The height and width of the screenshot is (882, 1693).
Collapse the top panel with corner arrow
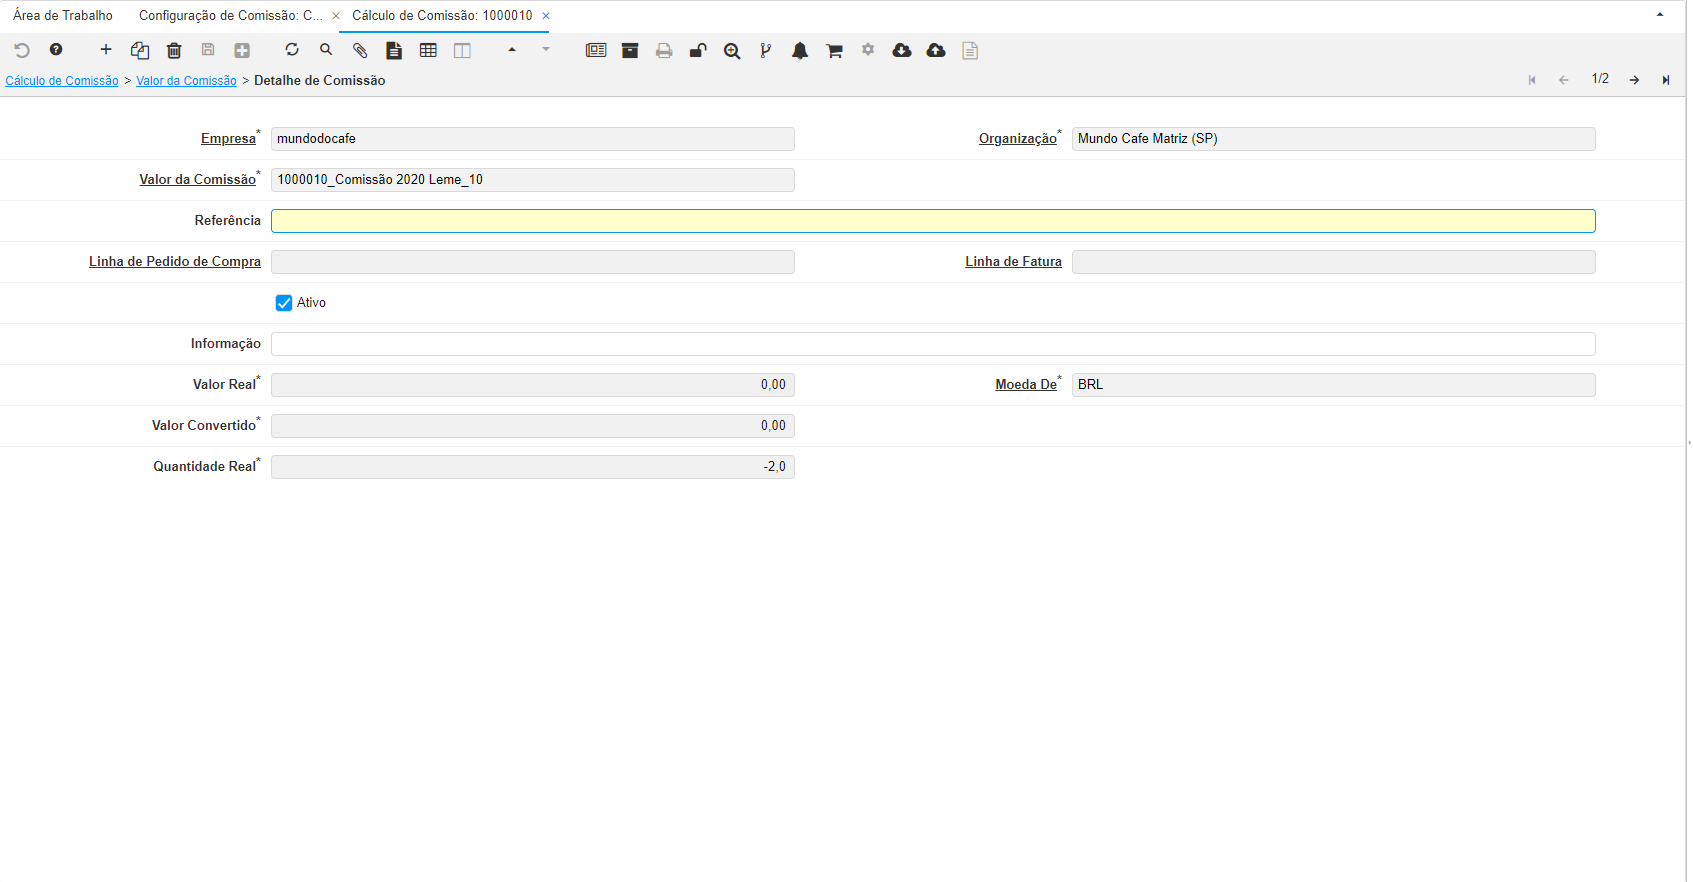coord(1660,15)
